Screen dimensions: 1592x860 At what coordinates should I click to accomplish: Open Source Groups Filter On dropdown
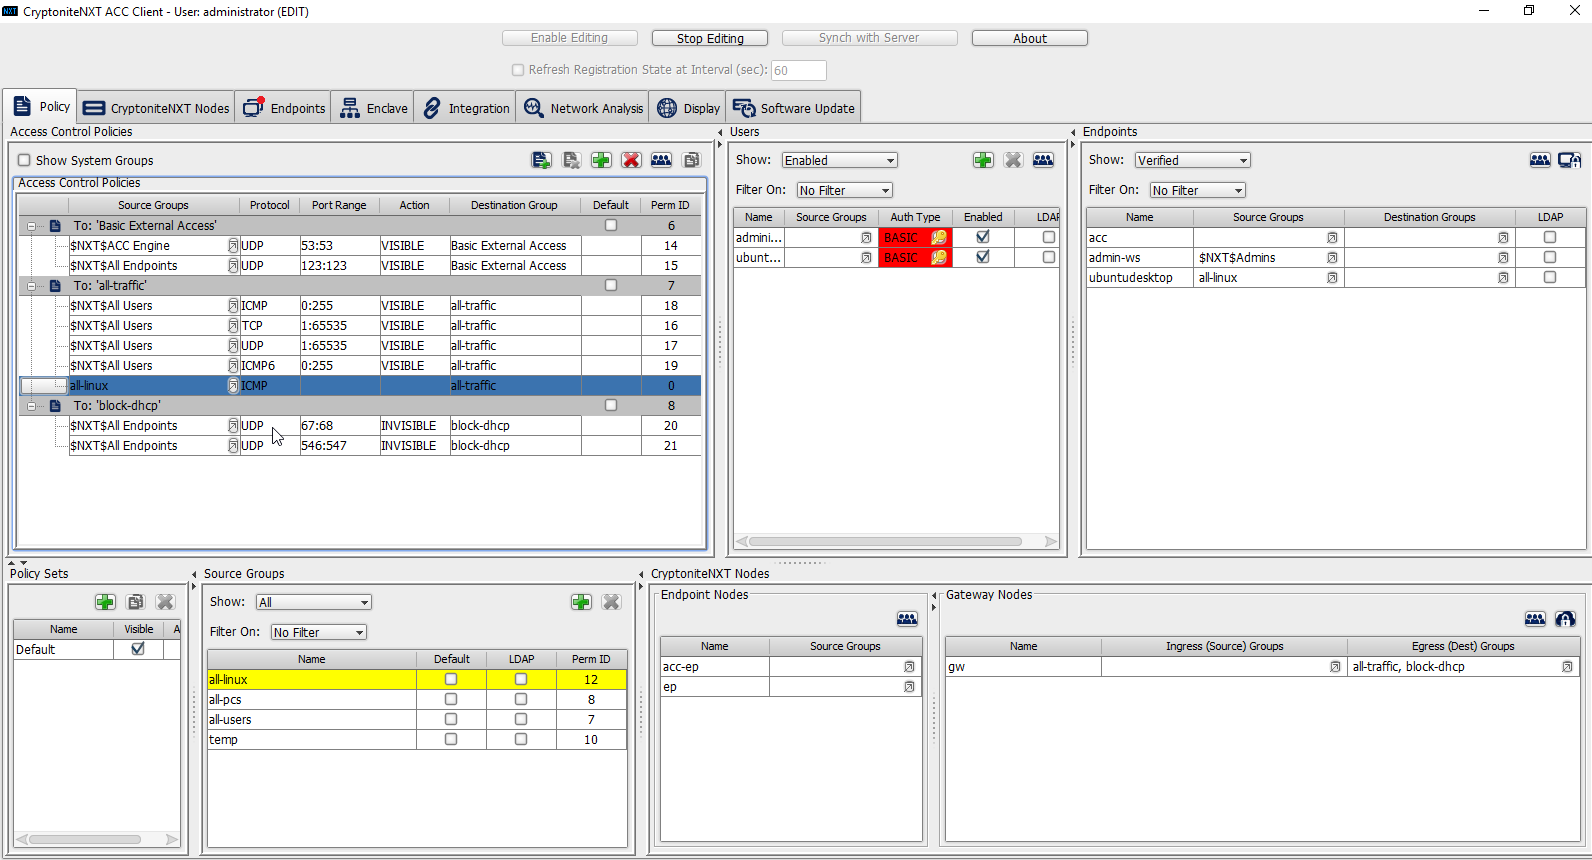pyautogui.click(x=319, y=633)
